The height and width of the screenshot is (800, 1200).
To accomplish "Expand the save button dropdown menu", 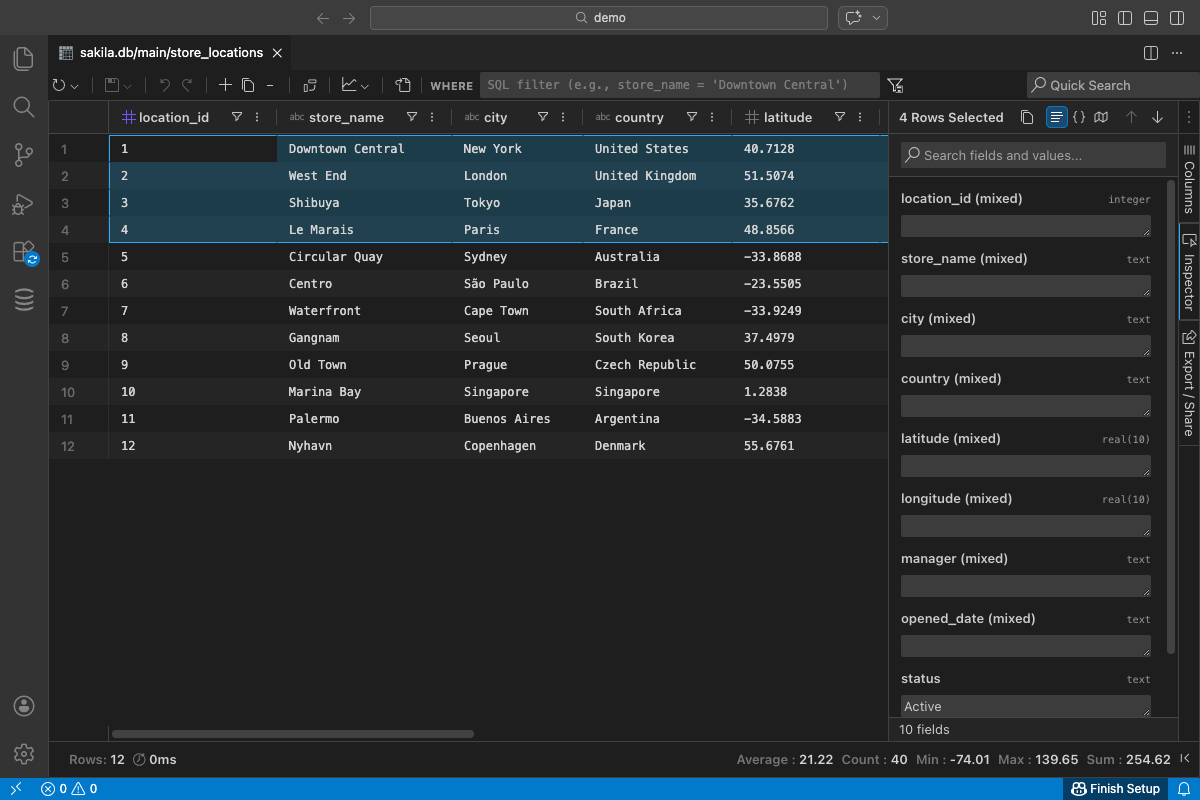I will point(128,85).
